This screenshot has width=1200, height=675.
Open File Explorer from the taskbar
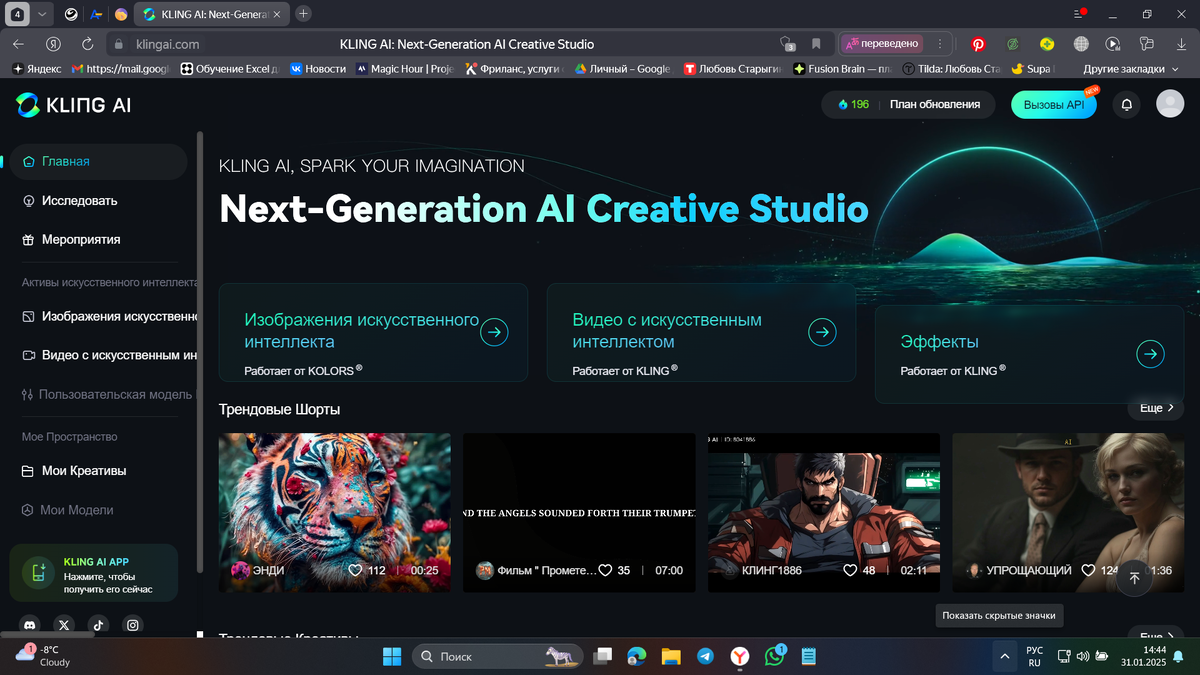(x=670, y=656)
